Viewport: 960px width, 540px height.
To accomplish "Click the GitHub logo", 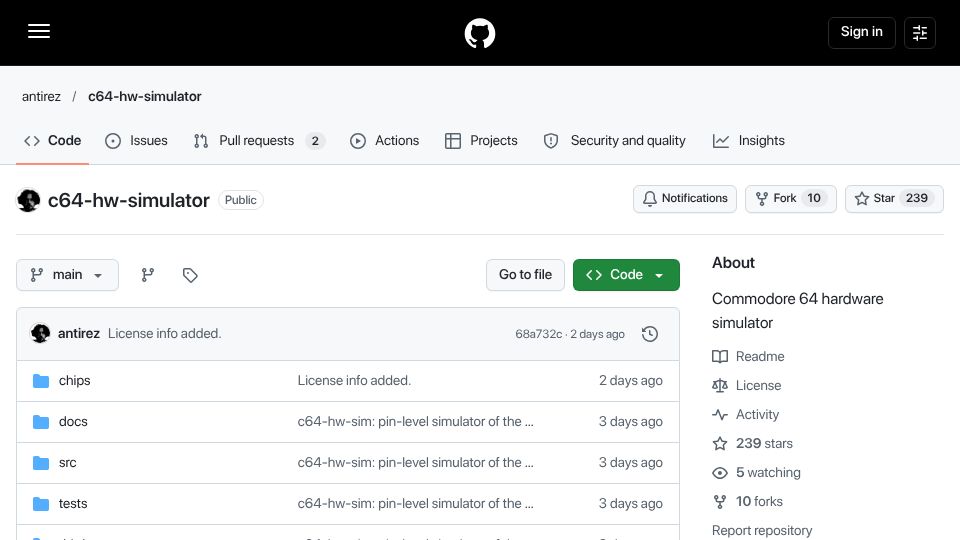I will pos(479,33).
